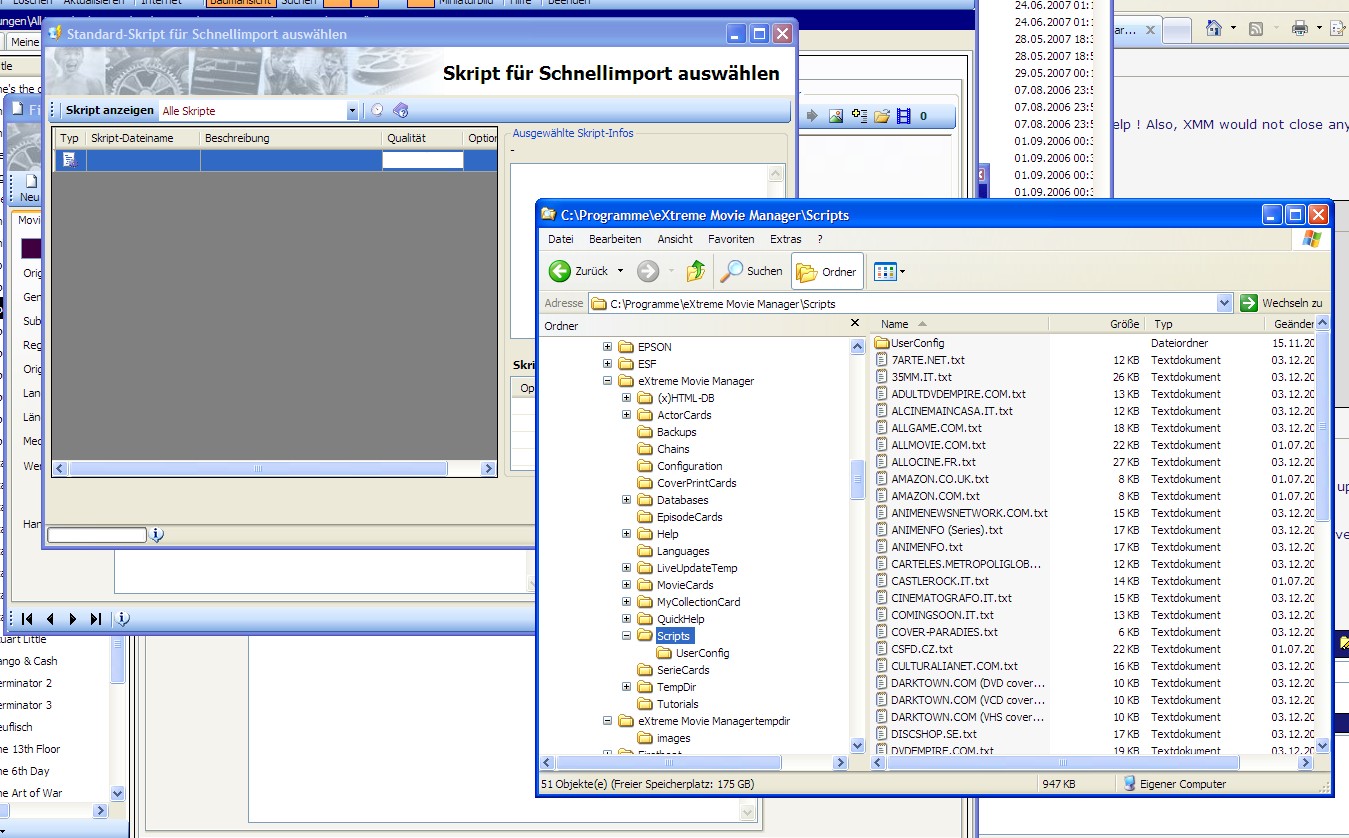Click the help book icon in script toolbar
Screen dimensions: 1349x838
[x=401, y=111]
